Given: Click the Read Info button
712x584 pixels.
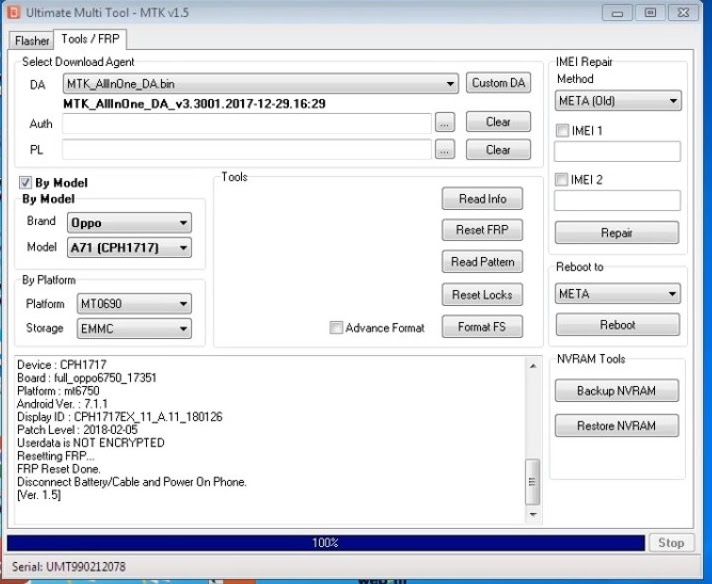Looking at the screenshot, I should click(482, 198).
